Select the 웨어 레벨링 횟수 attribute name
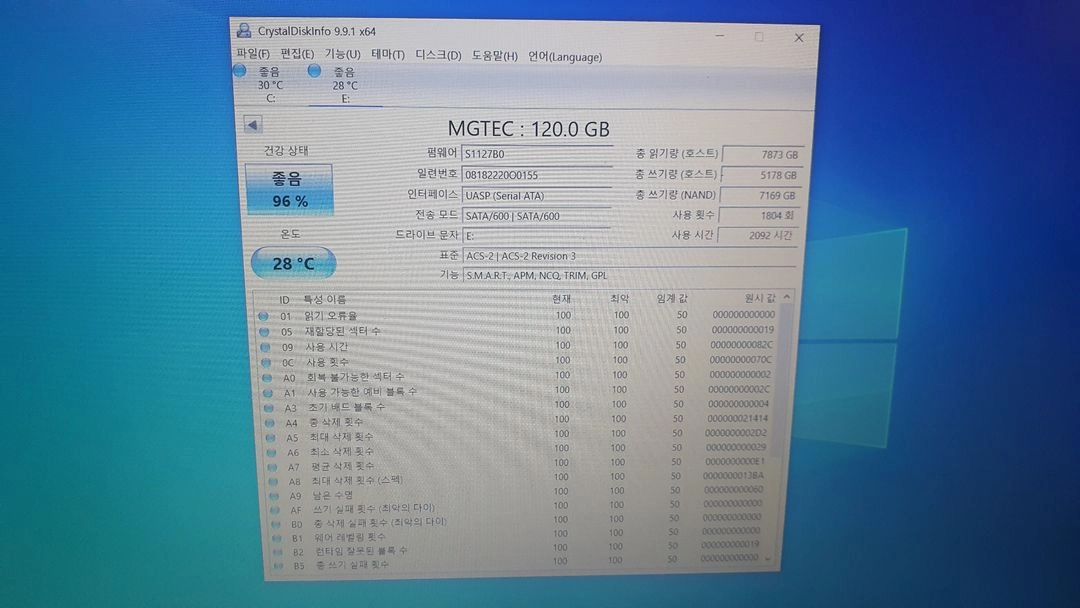The height and width of the screenshot is (608, 1080). [x=351, y=537]
